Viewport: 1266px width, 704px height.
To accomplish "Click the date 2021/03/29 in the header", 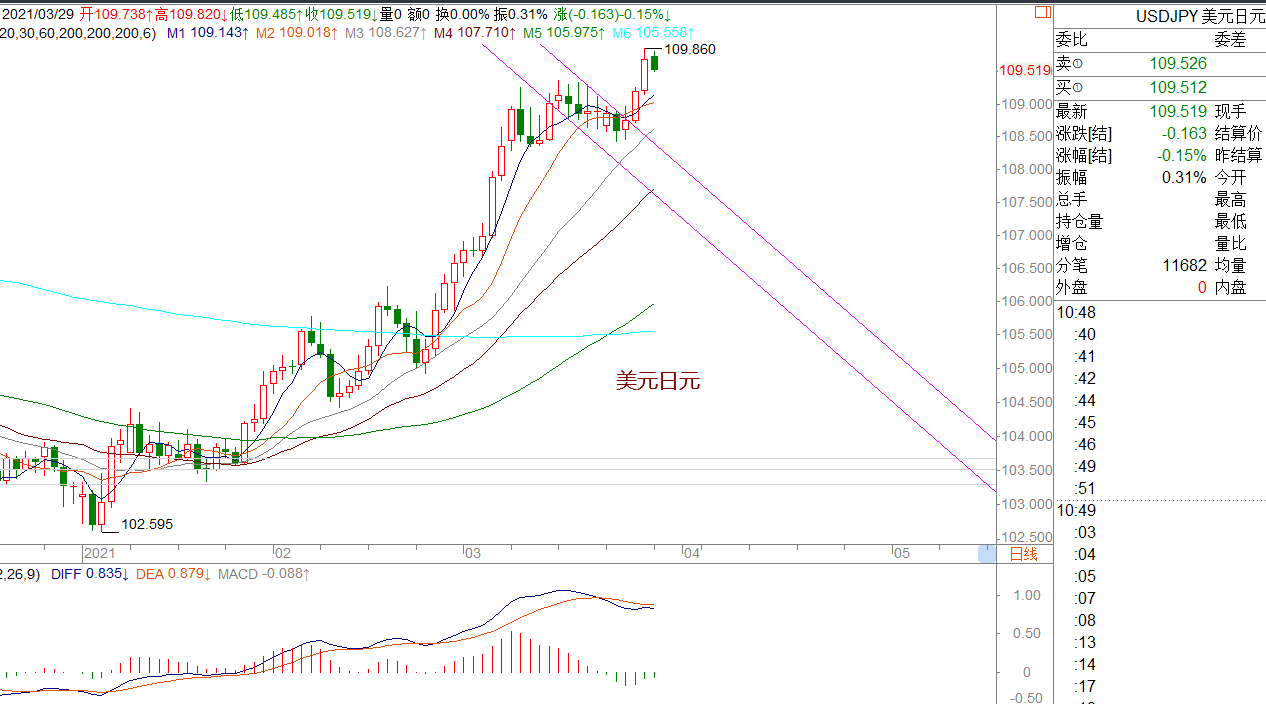I will point(39,14).
